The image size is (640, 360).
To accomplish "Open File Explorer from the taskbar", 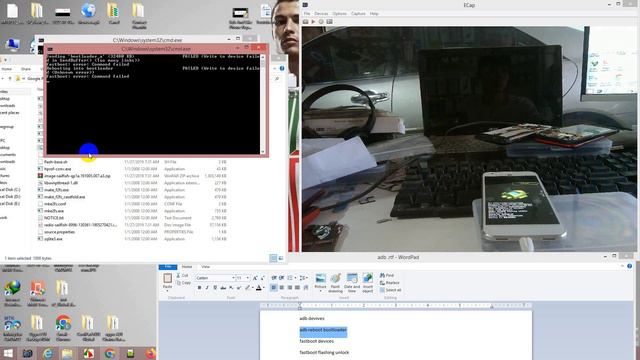I will coord(68,353).
